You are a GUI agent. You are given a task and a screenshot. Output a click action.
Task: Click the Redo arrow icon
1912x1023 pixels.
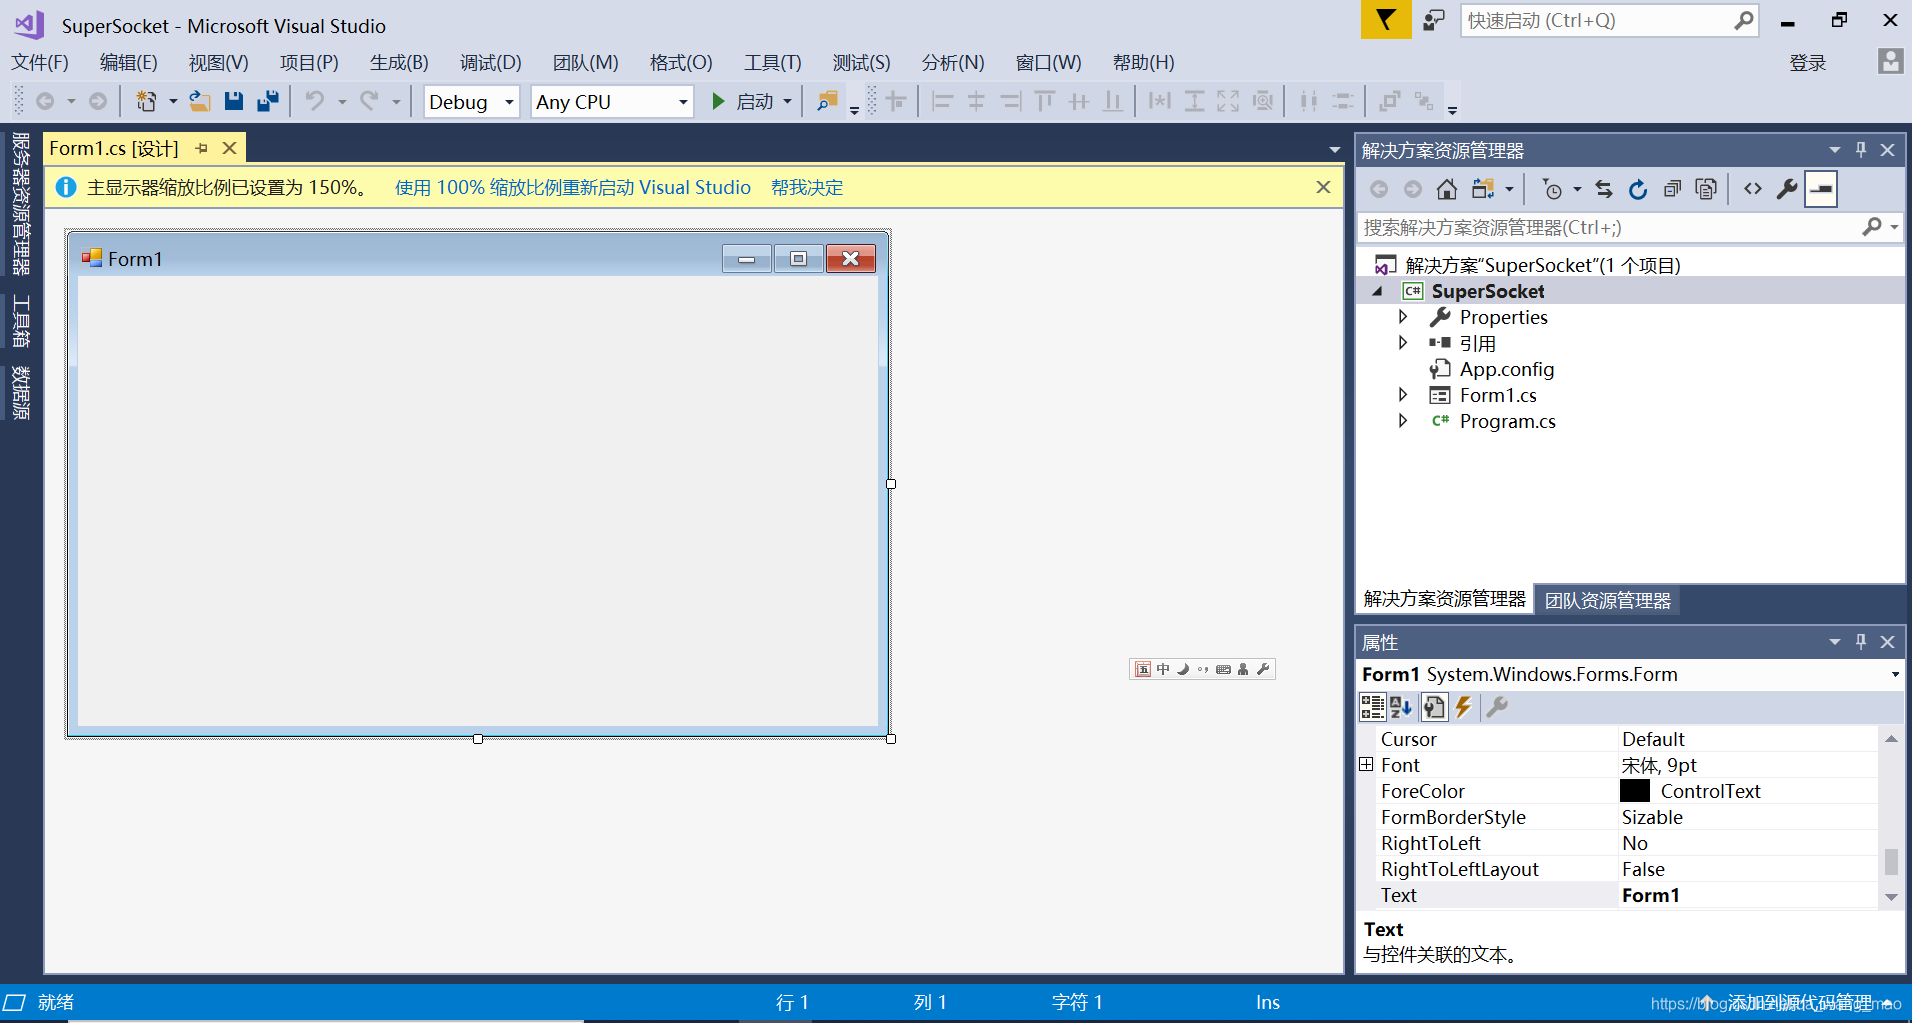pos(369,101)
